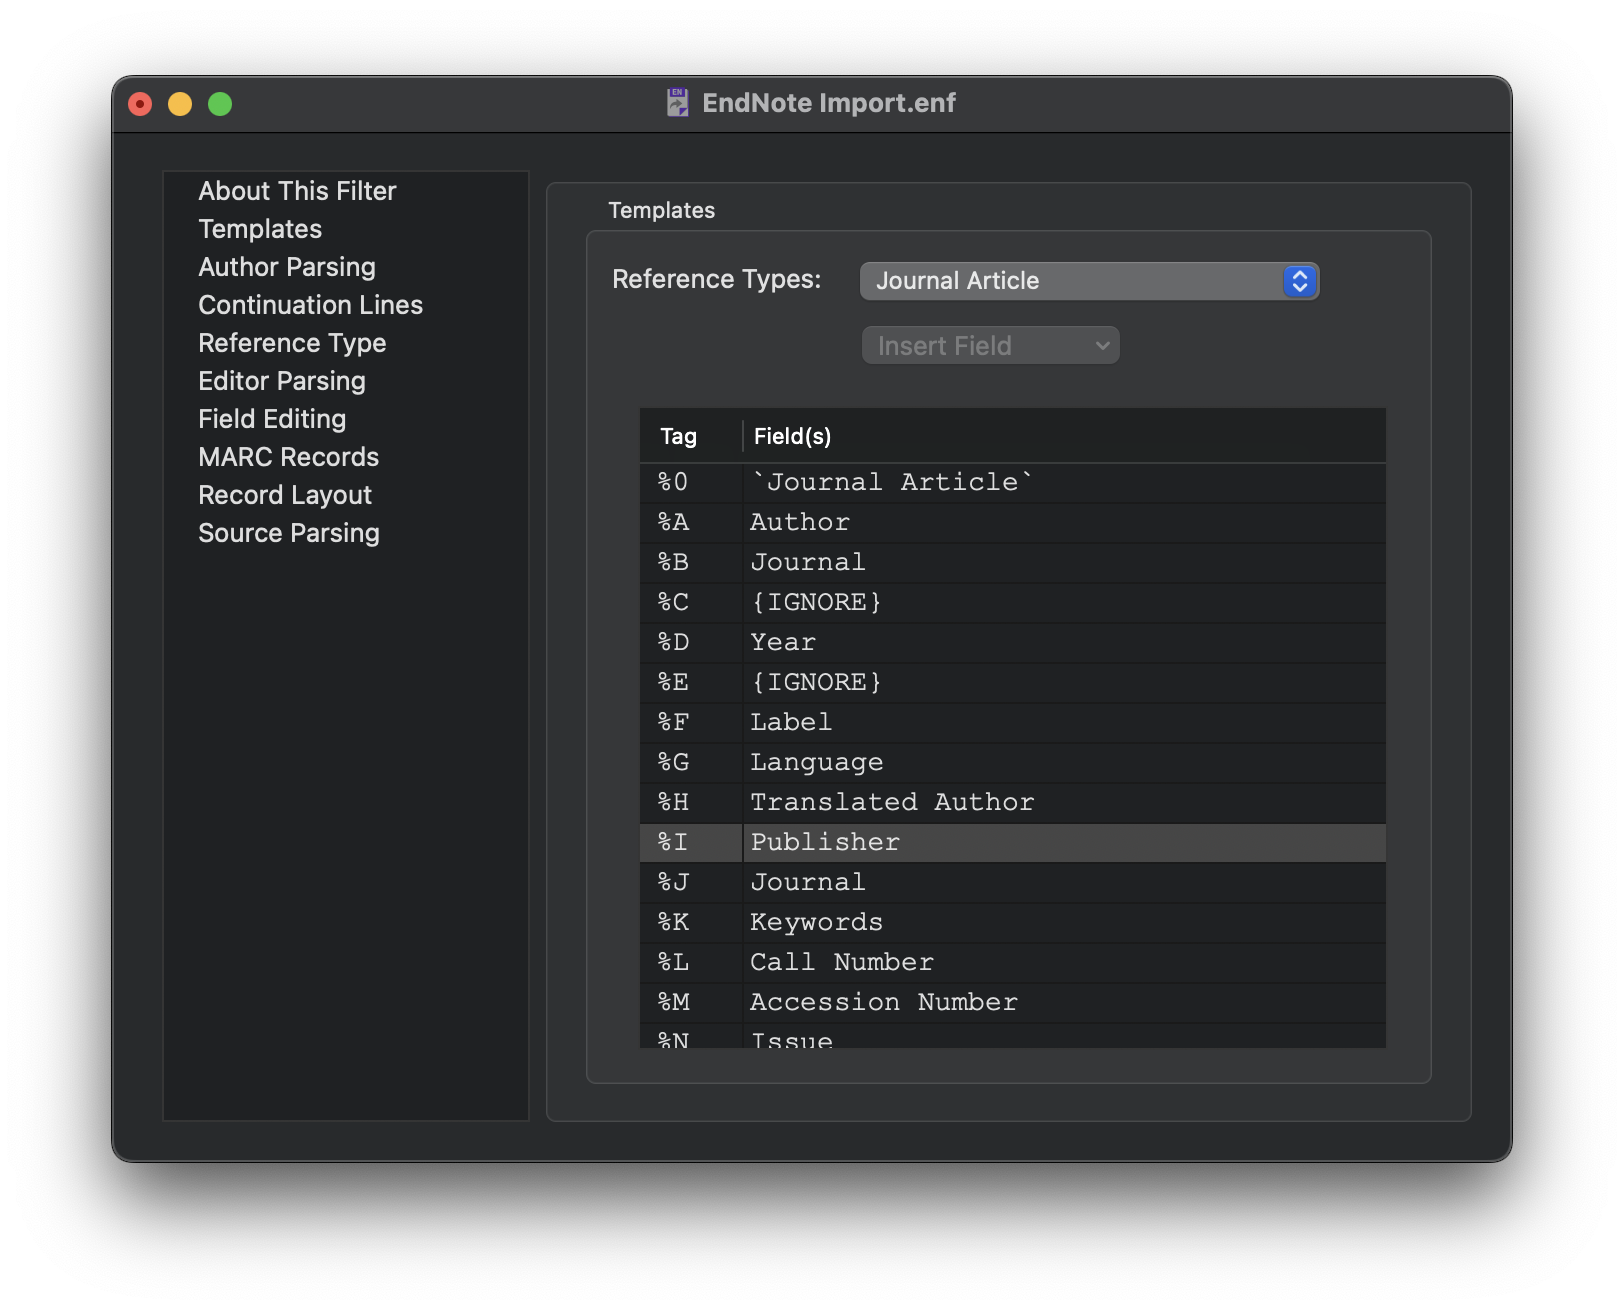Open the Insert Field dropdown

(x=990, y=346)
